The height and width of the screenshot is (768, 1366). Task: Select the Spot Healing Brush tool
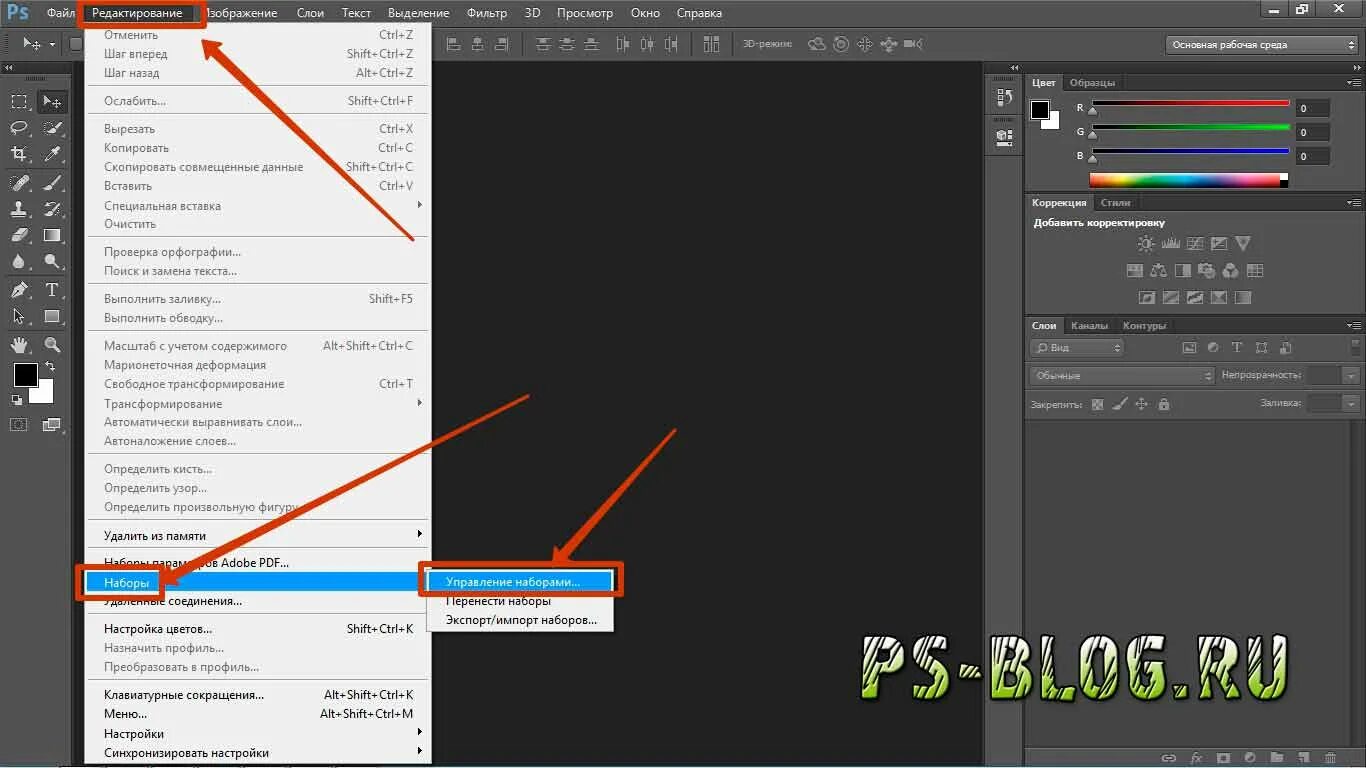point(19,183)
